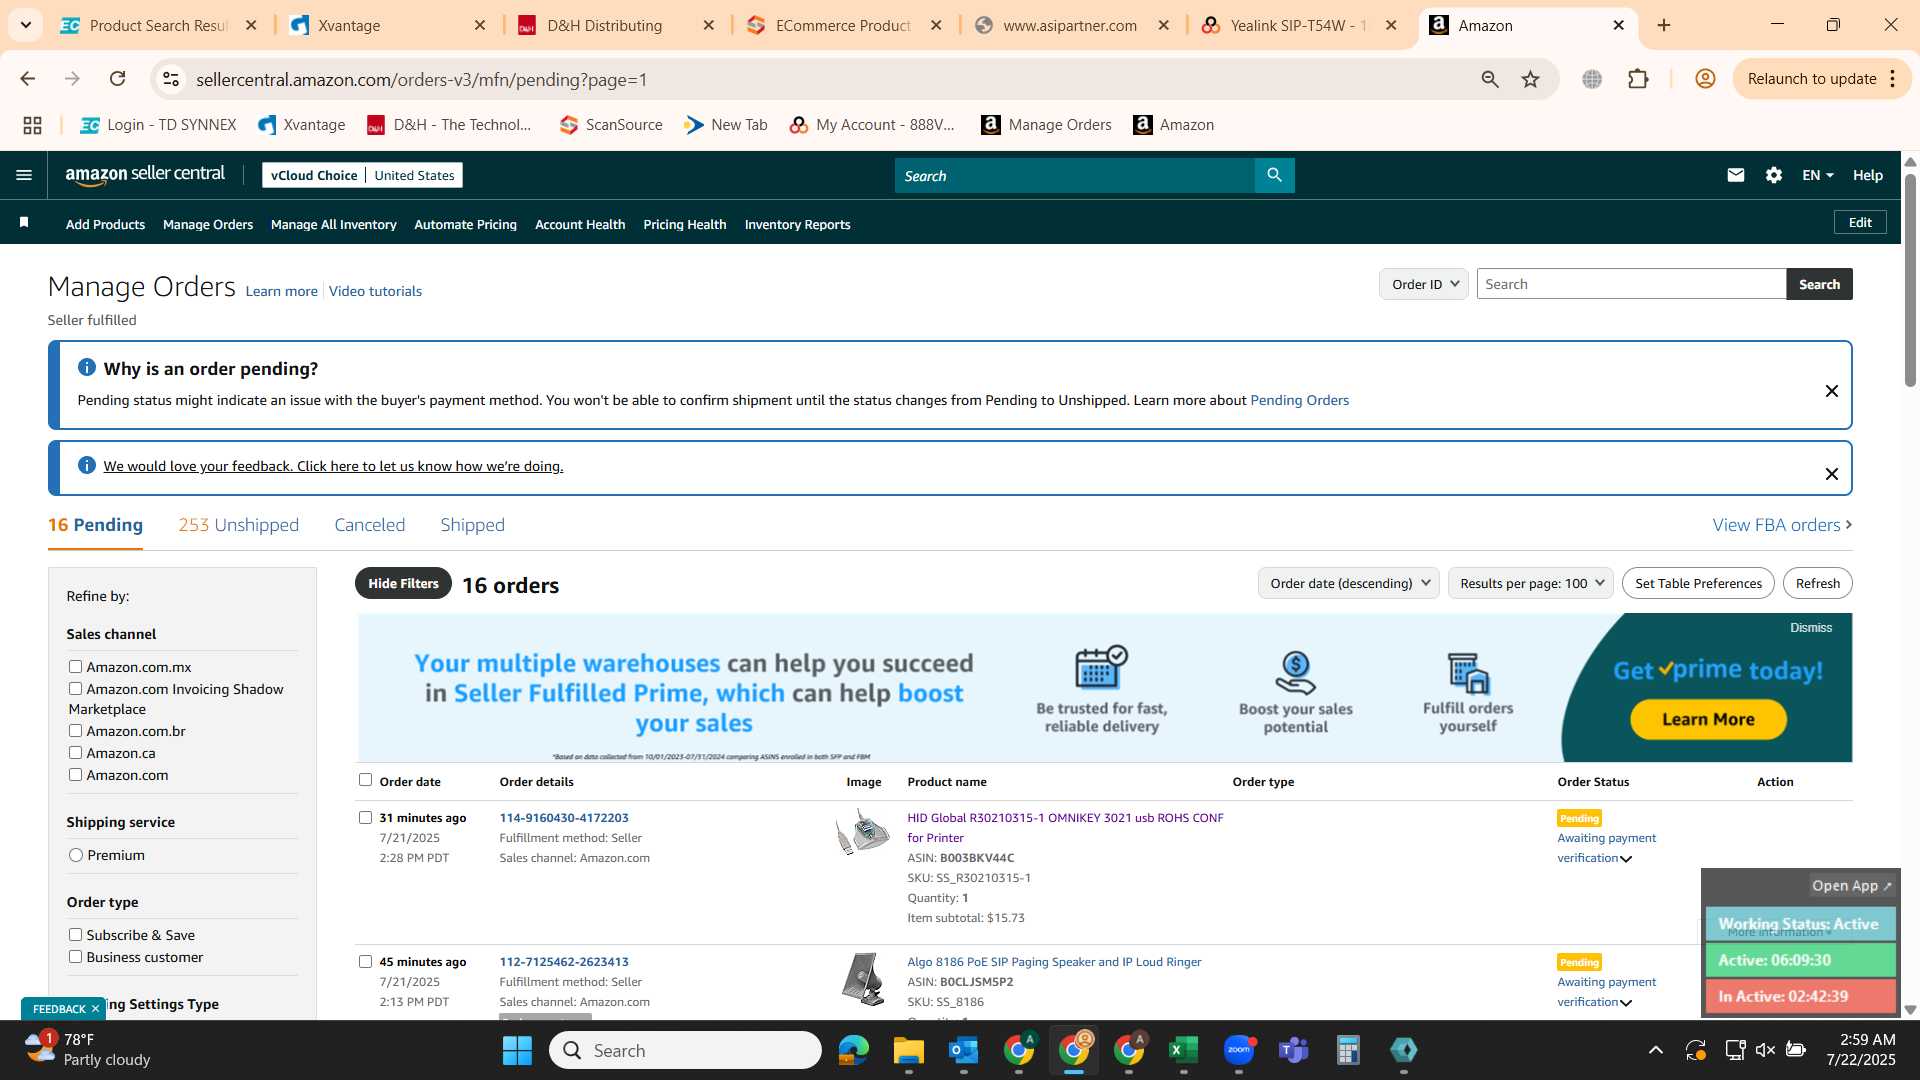
Task: Click the Seller Central search magnifier button
Action: click(1274, 175)
